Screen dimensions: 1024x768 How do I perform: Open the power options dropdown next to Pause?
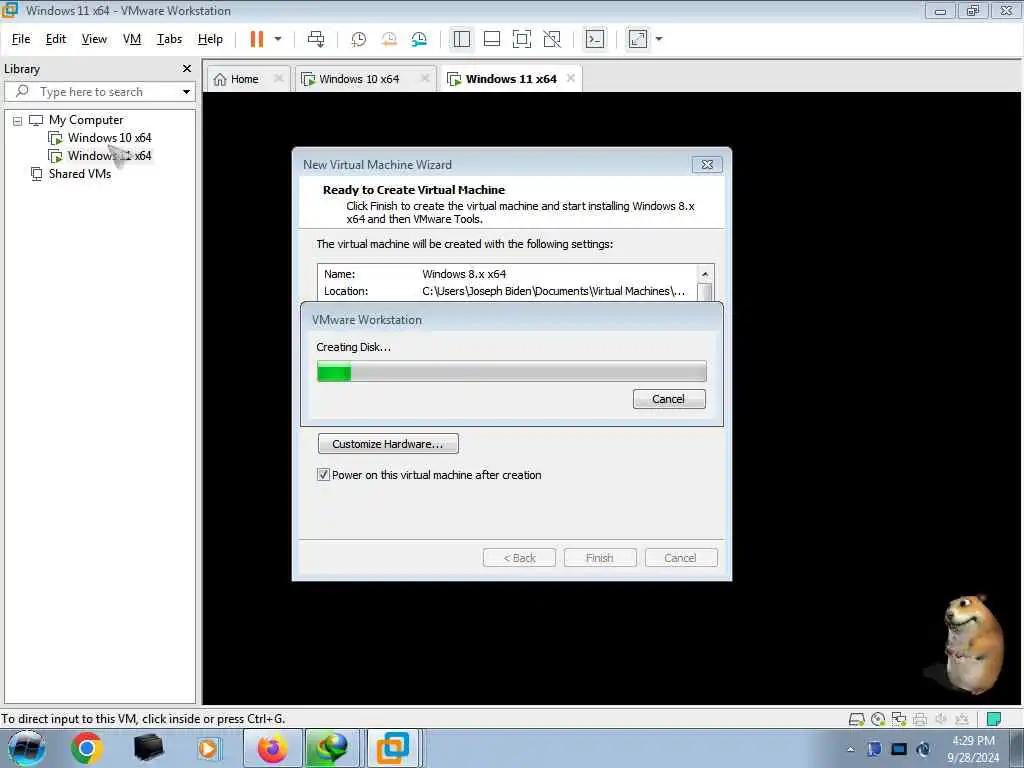[x=278, y=39]
